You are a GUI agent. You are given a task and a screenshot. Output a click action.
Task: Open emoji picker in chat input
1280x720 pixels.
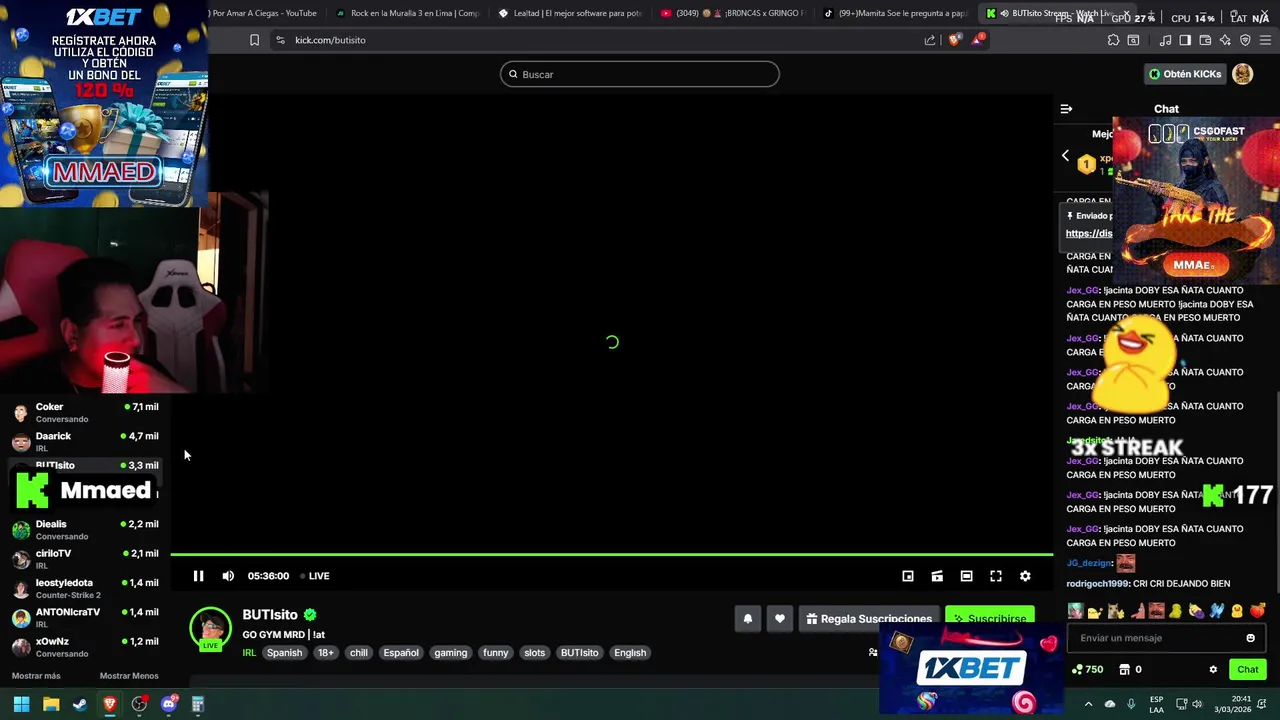coord(1250,638)
